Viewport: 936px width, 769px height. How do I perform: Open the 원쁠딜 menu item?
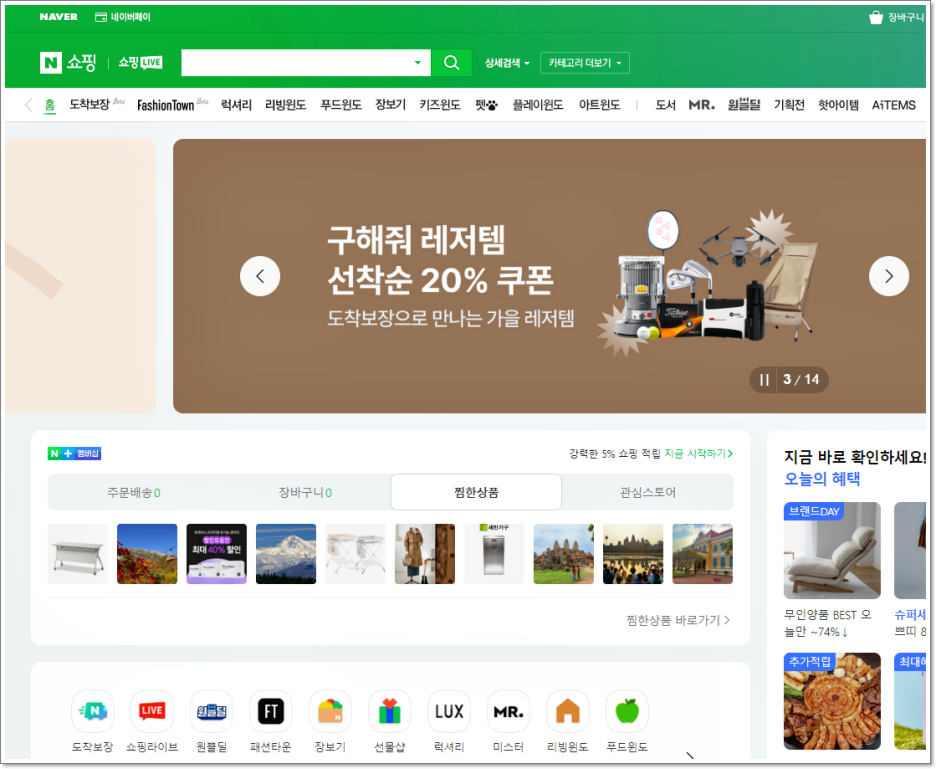tap(744, 105)
